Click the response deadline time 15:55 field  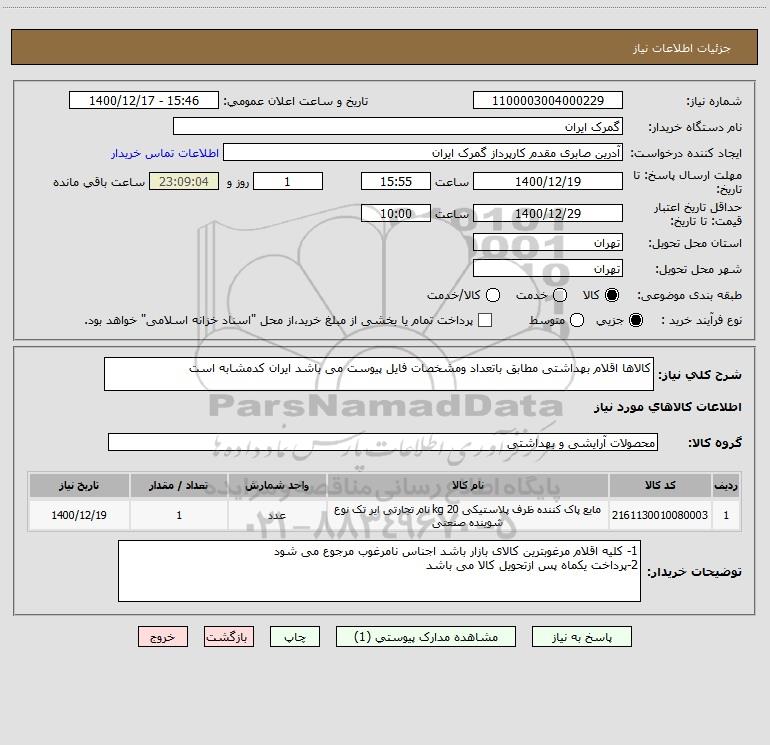coord(396,182)
